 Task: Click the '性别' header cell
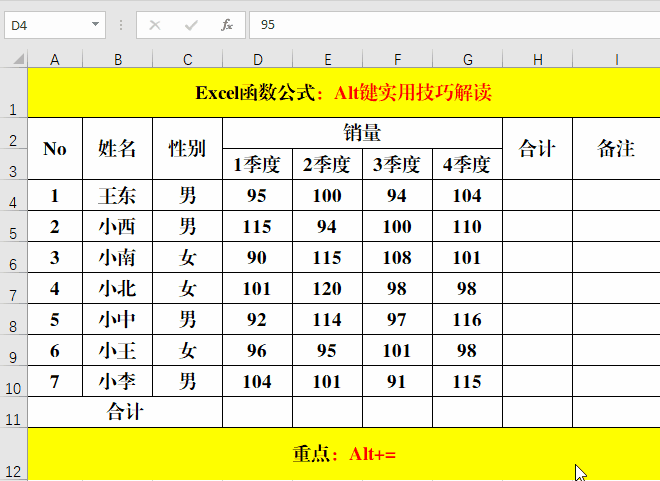187,149
